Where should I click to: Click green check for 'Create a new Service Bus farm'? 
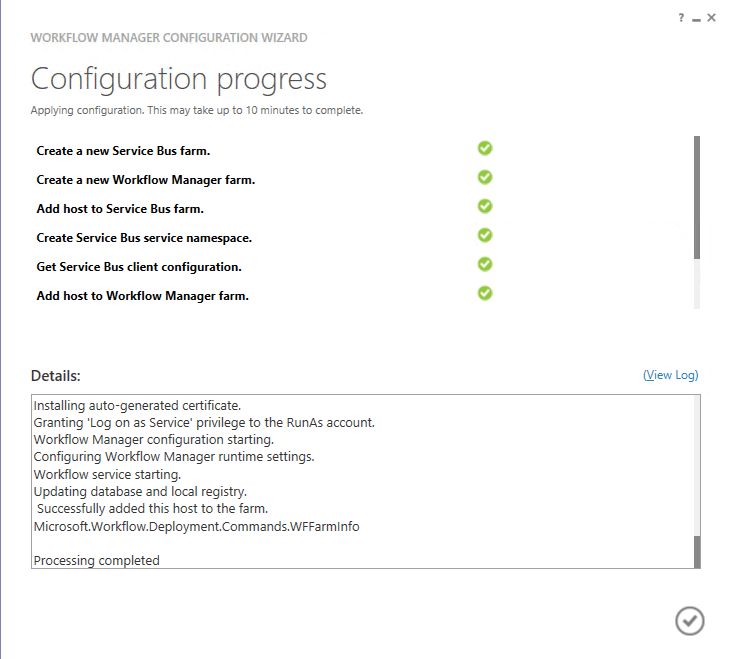(x=485, y=148)
